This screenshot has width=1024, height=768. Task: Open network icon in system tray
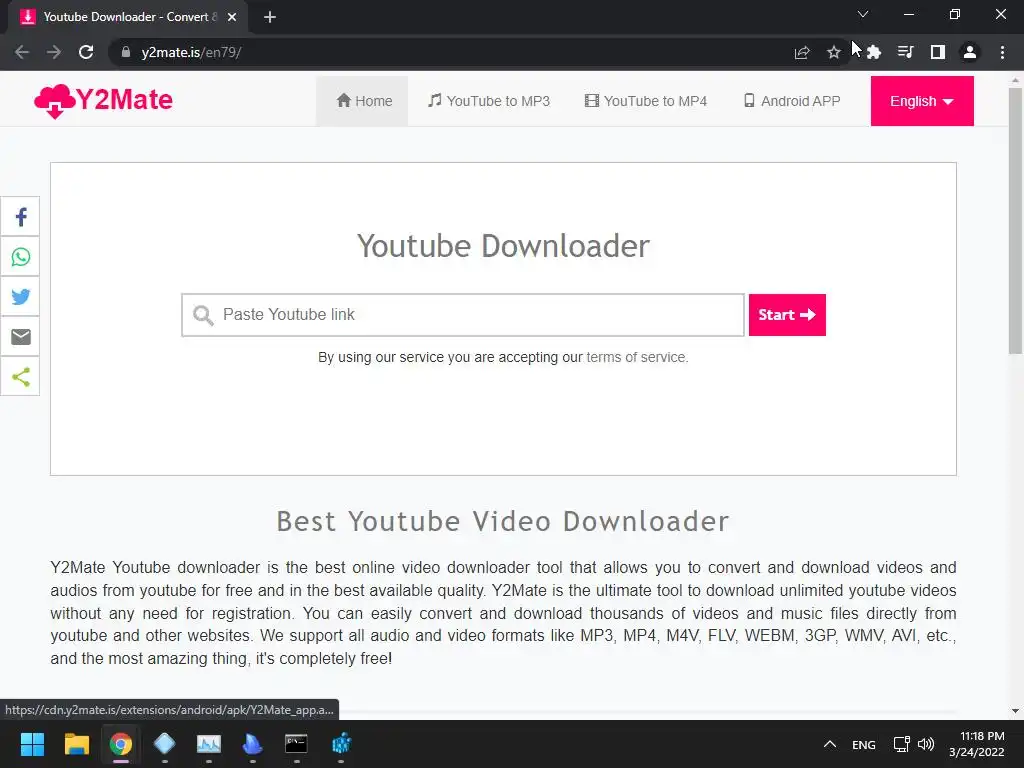point(902,744)
